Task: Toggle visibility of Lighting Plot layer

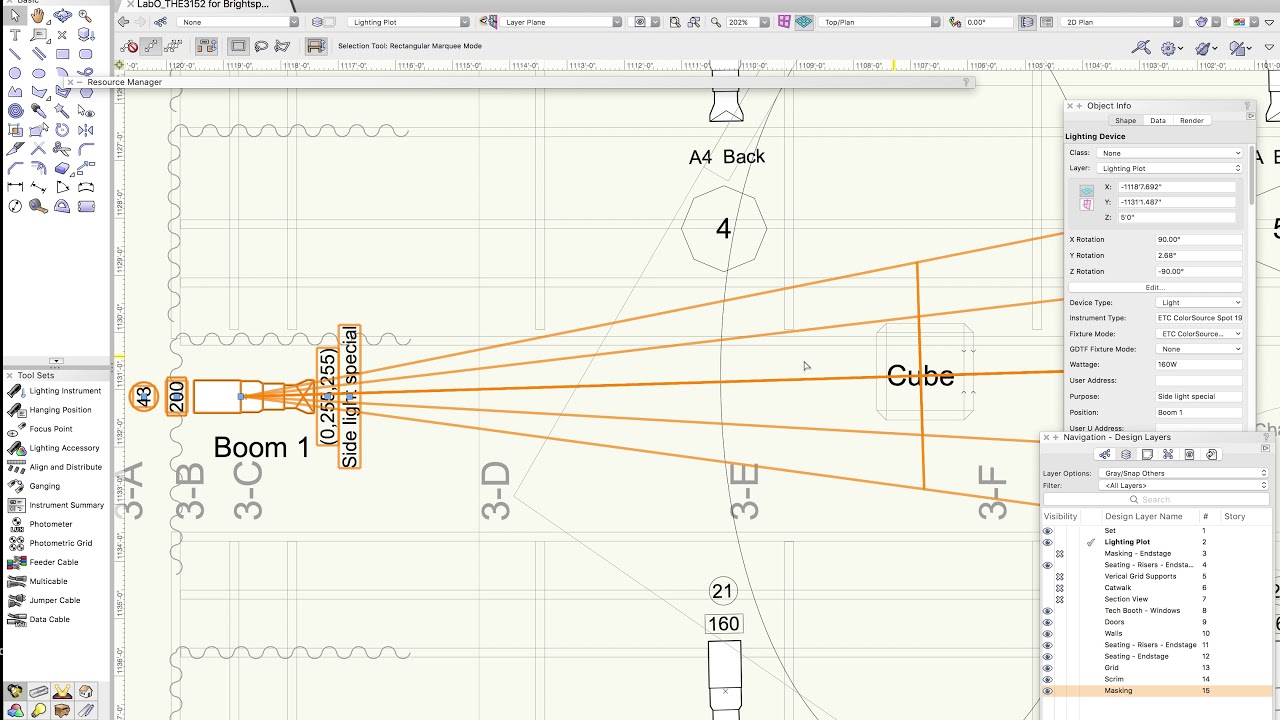Action: click(1048, 542)
